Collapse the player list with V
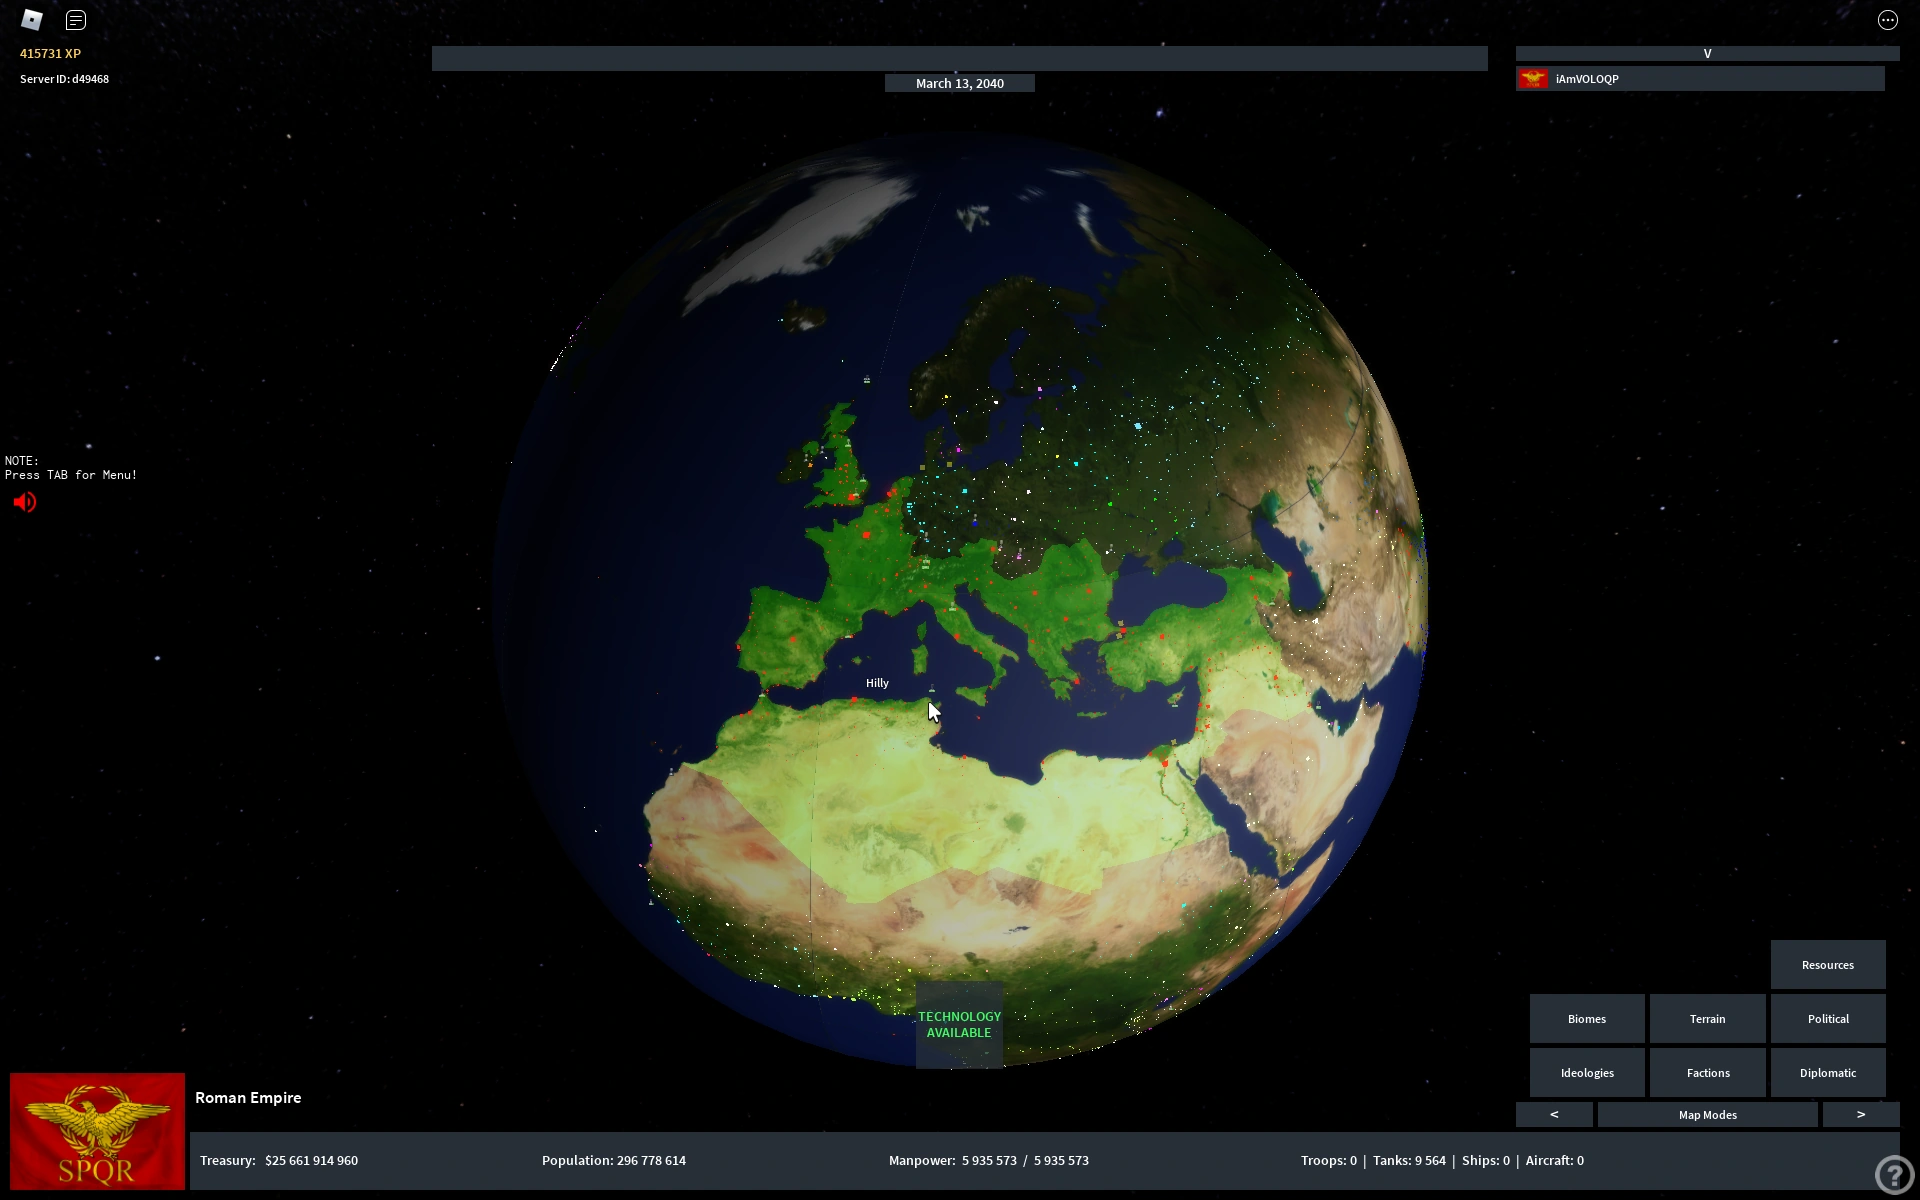 point(1706,54)
